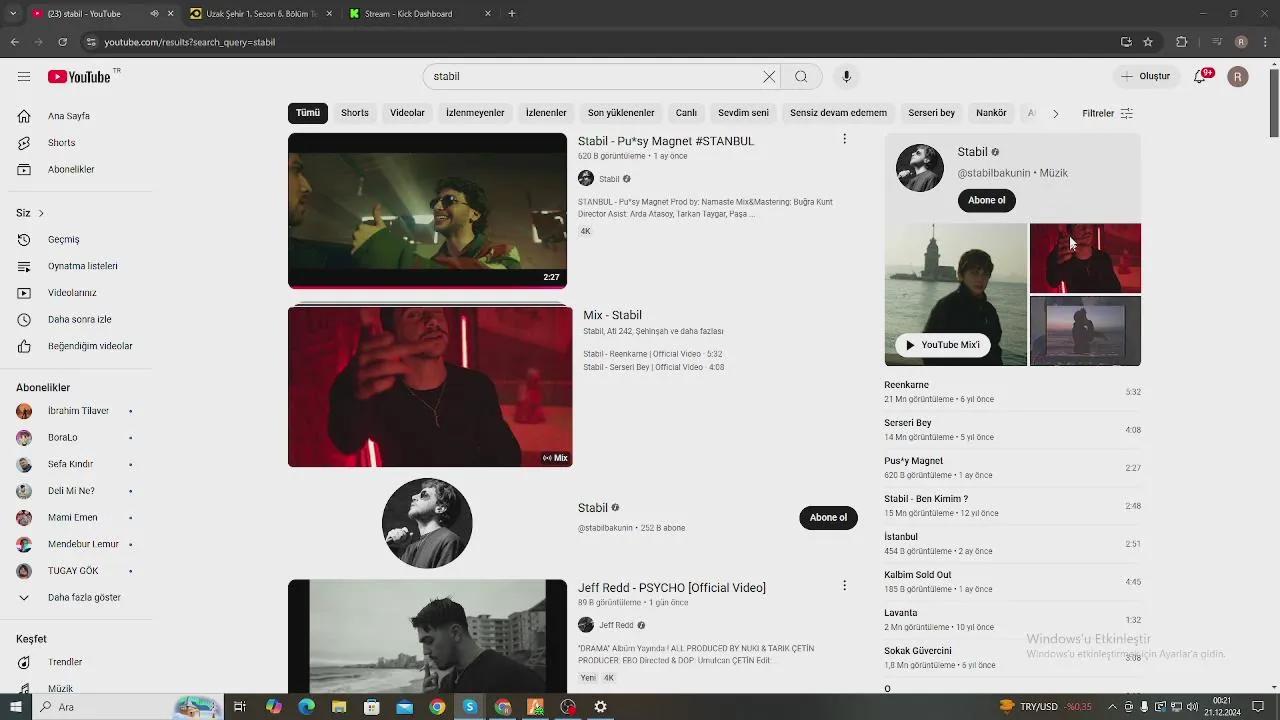Expand the Siz section
Image resolution: width=1280 pixels, height=720 pixels.
[30, 213]
